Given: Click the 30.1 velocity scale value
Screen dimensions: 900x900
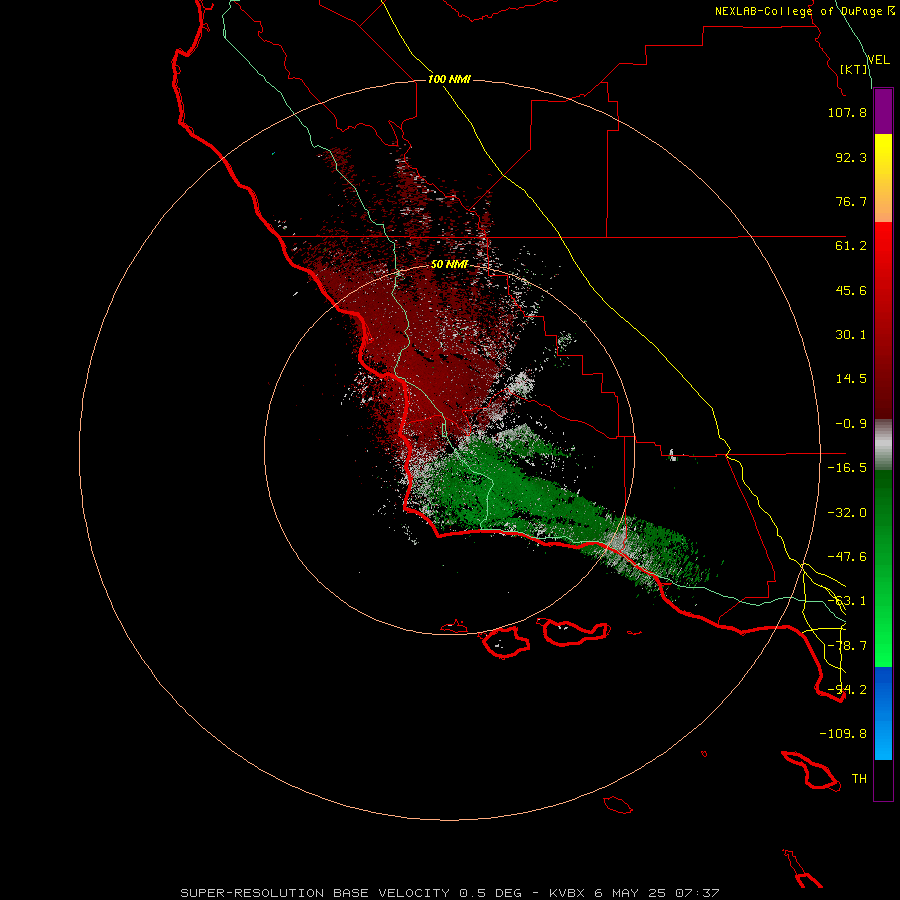Looking at the screenshot, I should [x=851, y=335].
